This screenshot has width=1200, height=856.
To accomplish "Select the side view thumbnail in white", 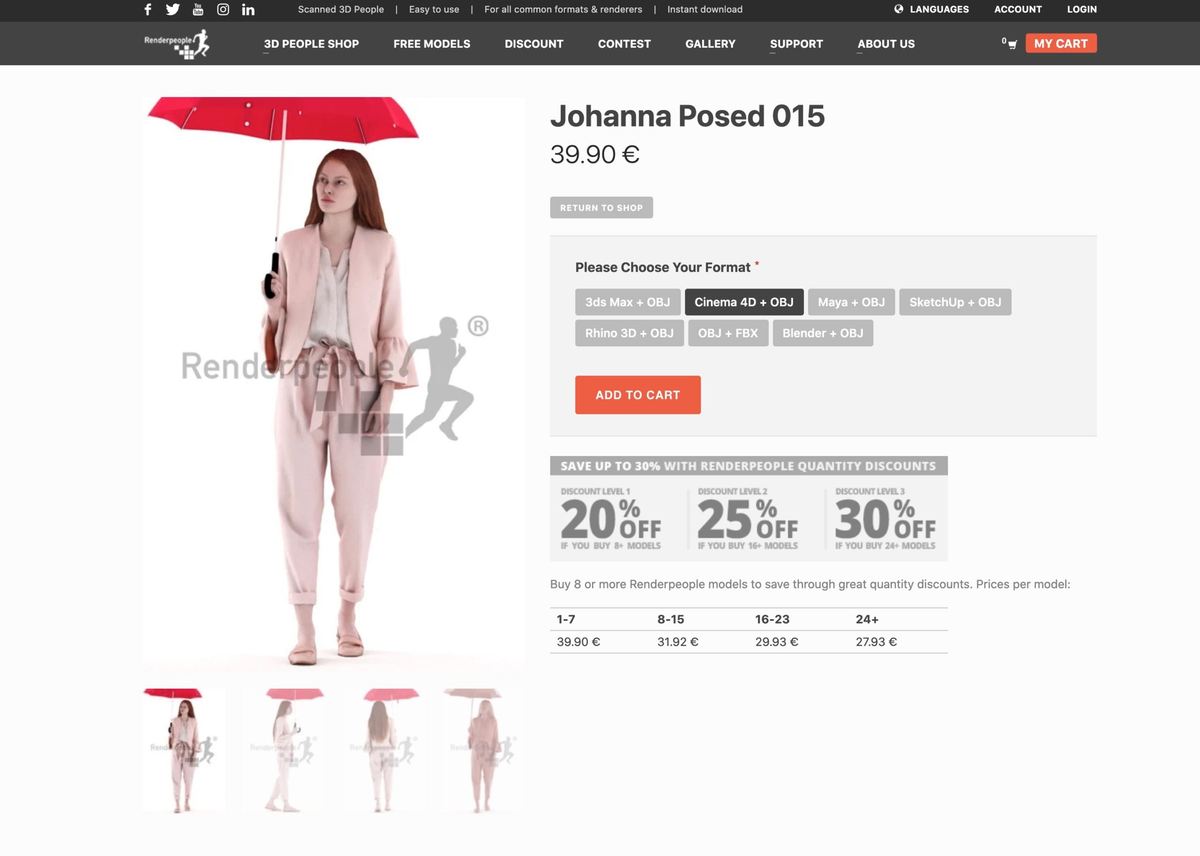I will [284, 750].
